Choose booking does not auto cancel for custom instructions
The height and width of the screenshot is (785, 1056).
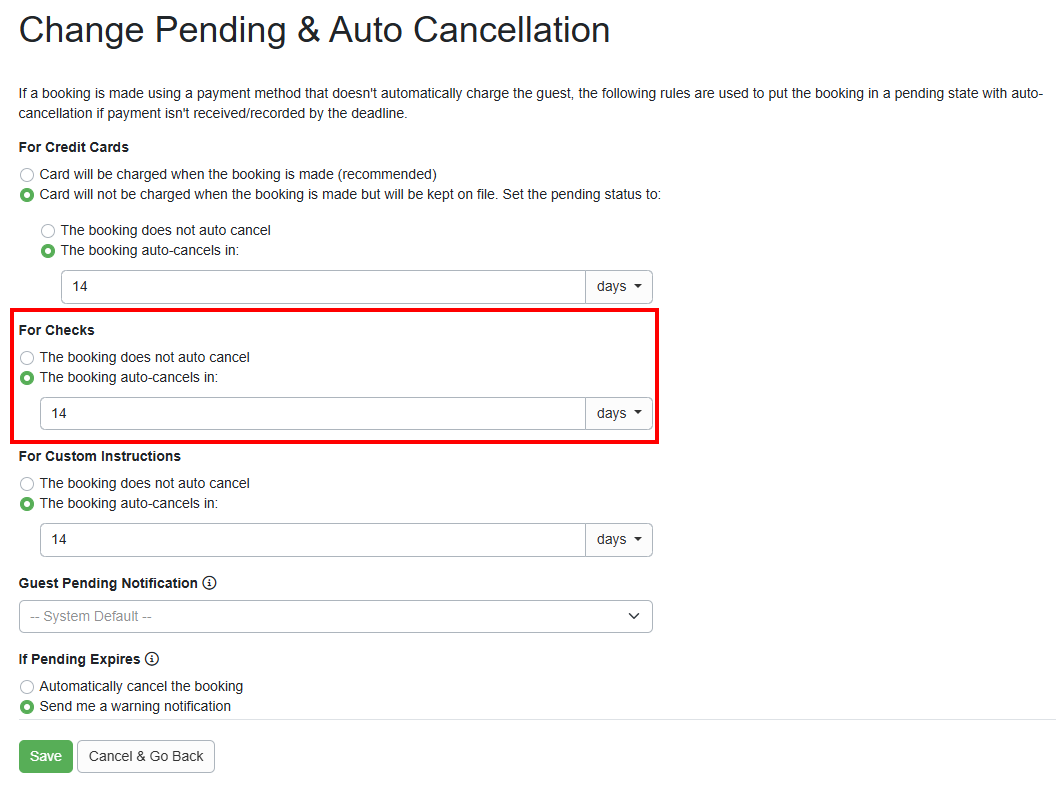point(26,483)
